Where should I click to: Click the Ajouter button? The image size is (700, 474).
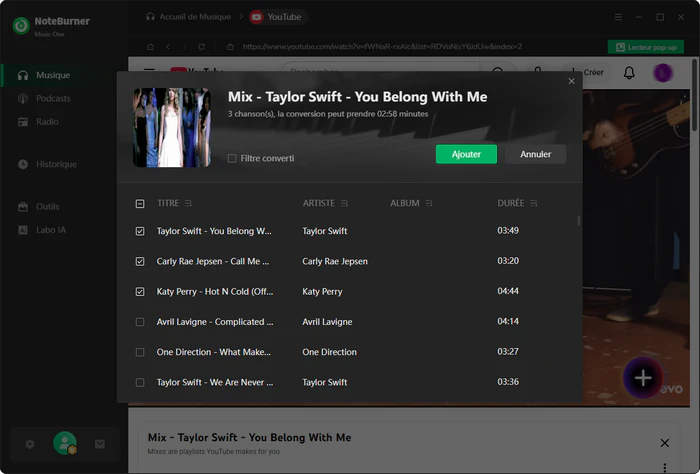click(466, 154)
